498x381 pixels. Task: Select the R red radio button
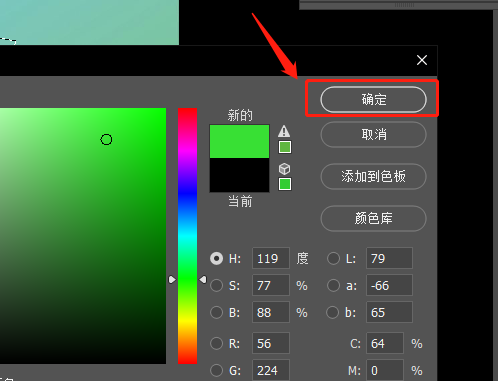216,343
